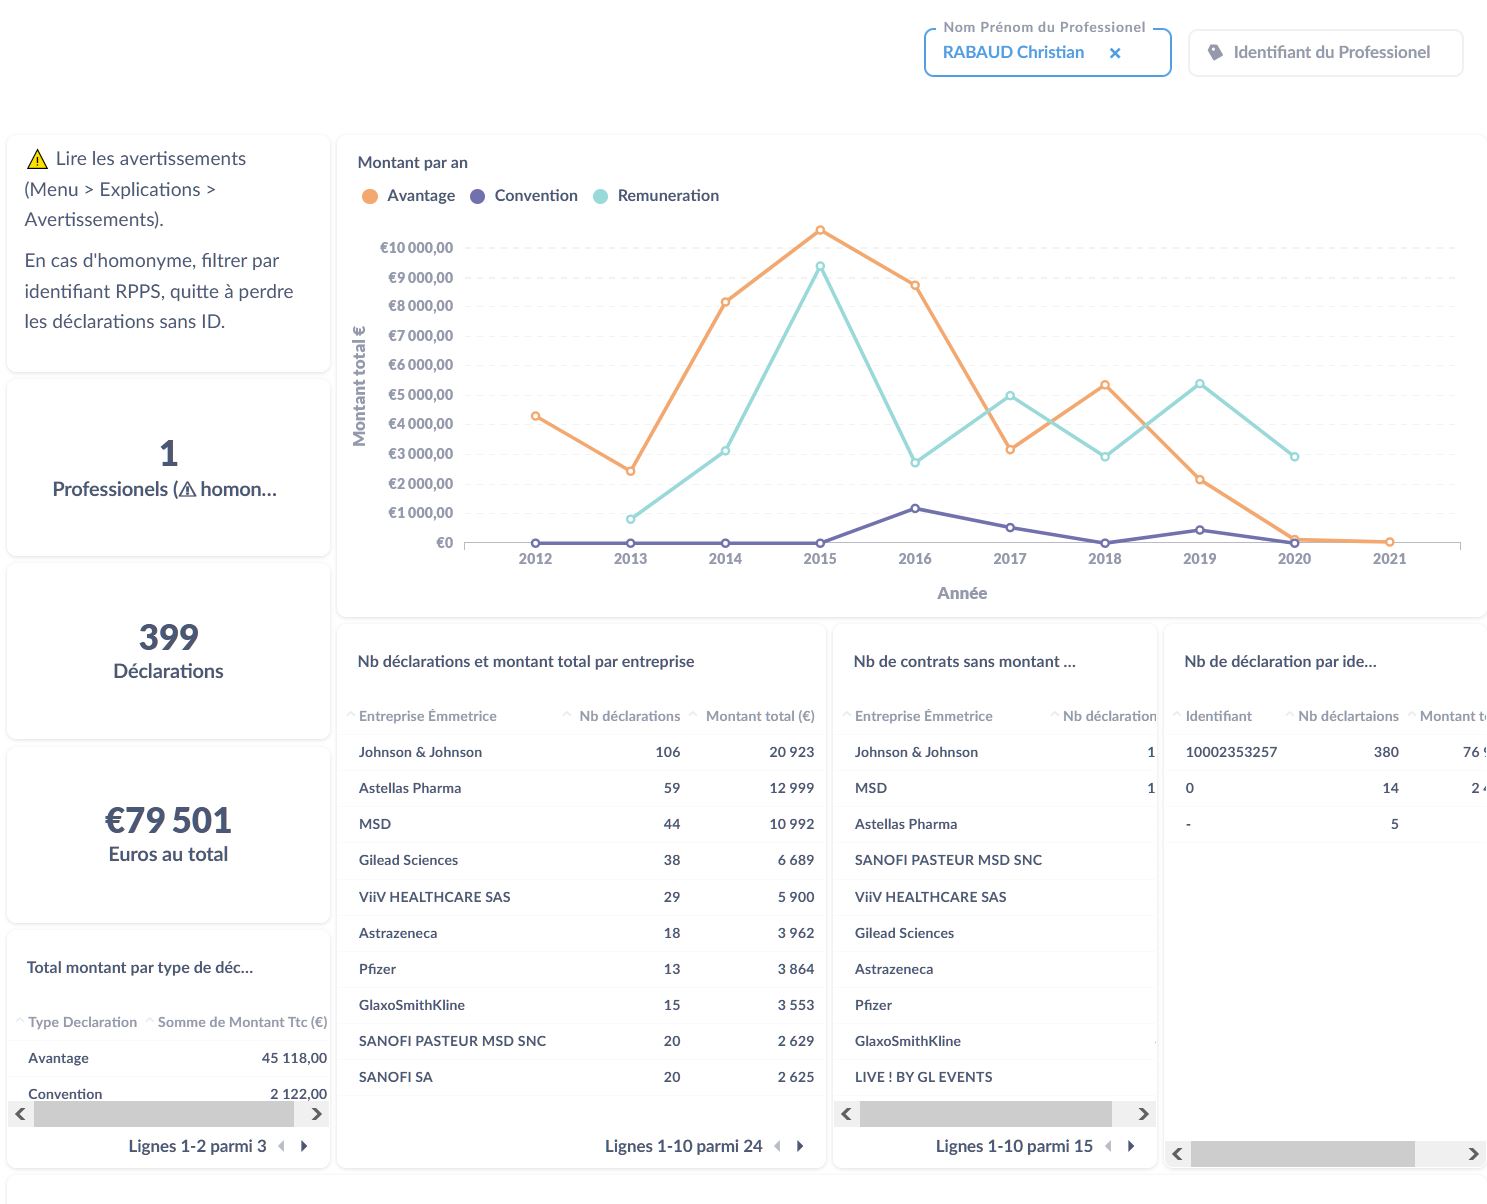Select the 2015 Avantage peak data point

820,230
